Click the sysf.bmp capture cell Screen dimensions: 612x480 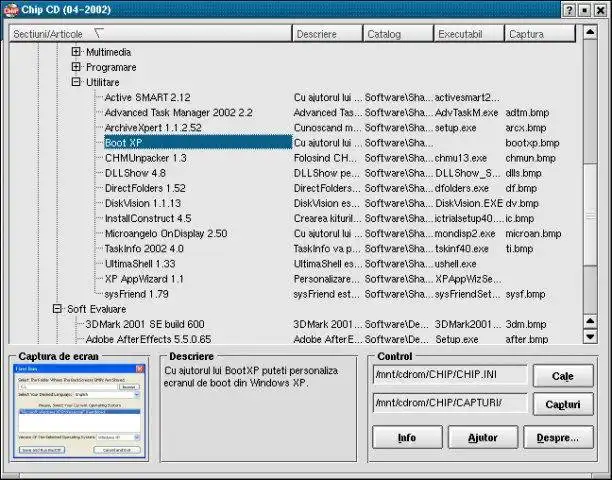coord(525,294)
